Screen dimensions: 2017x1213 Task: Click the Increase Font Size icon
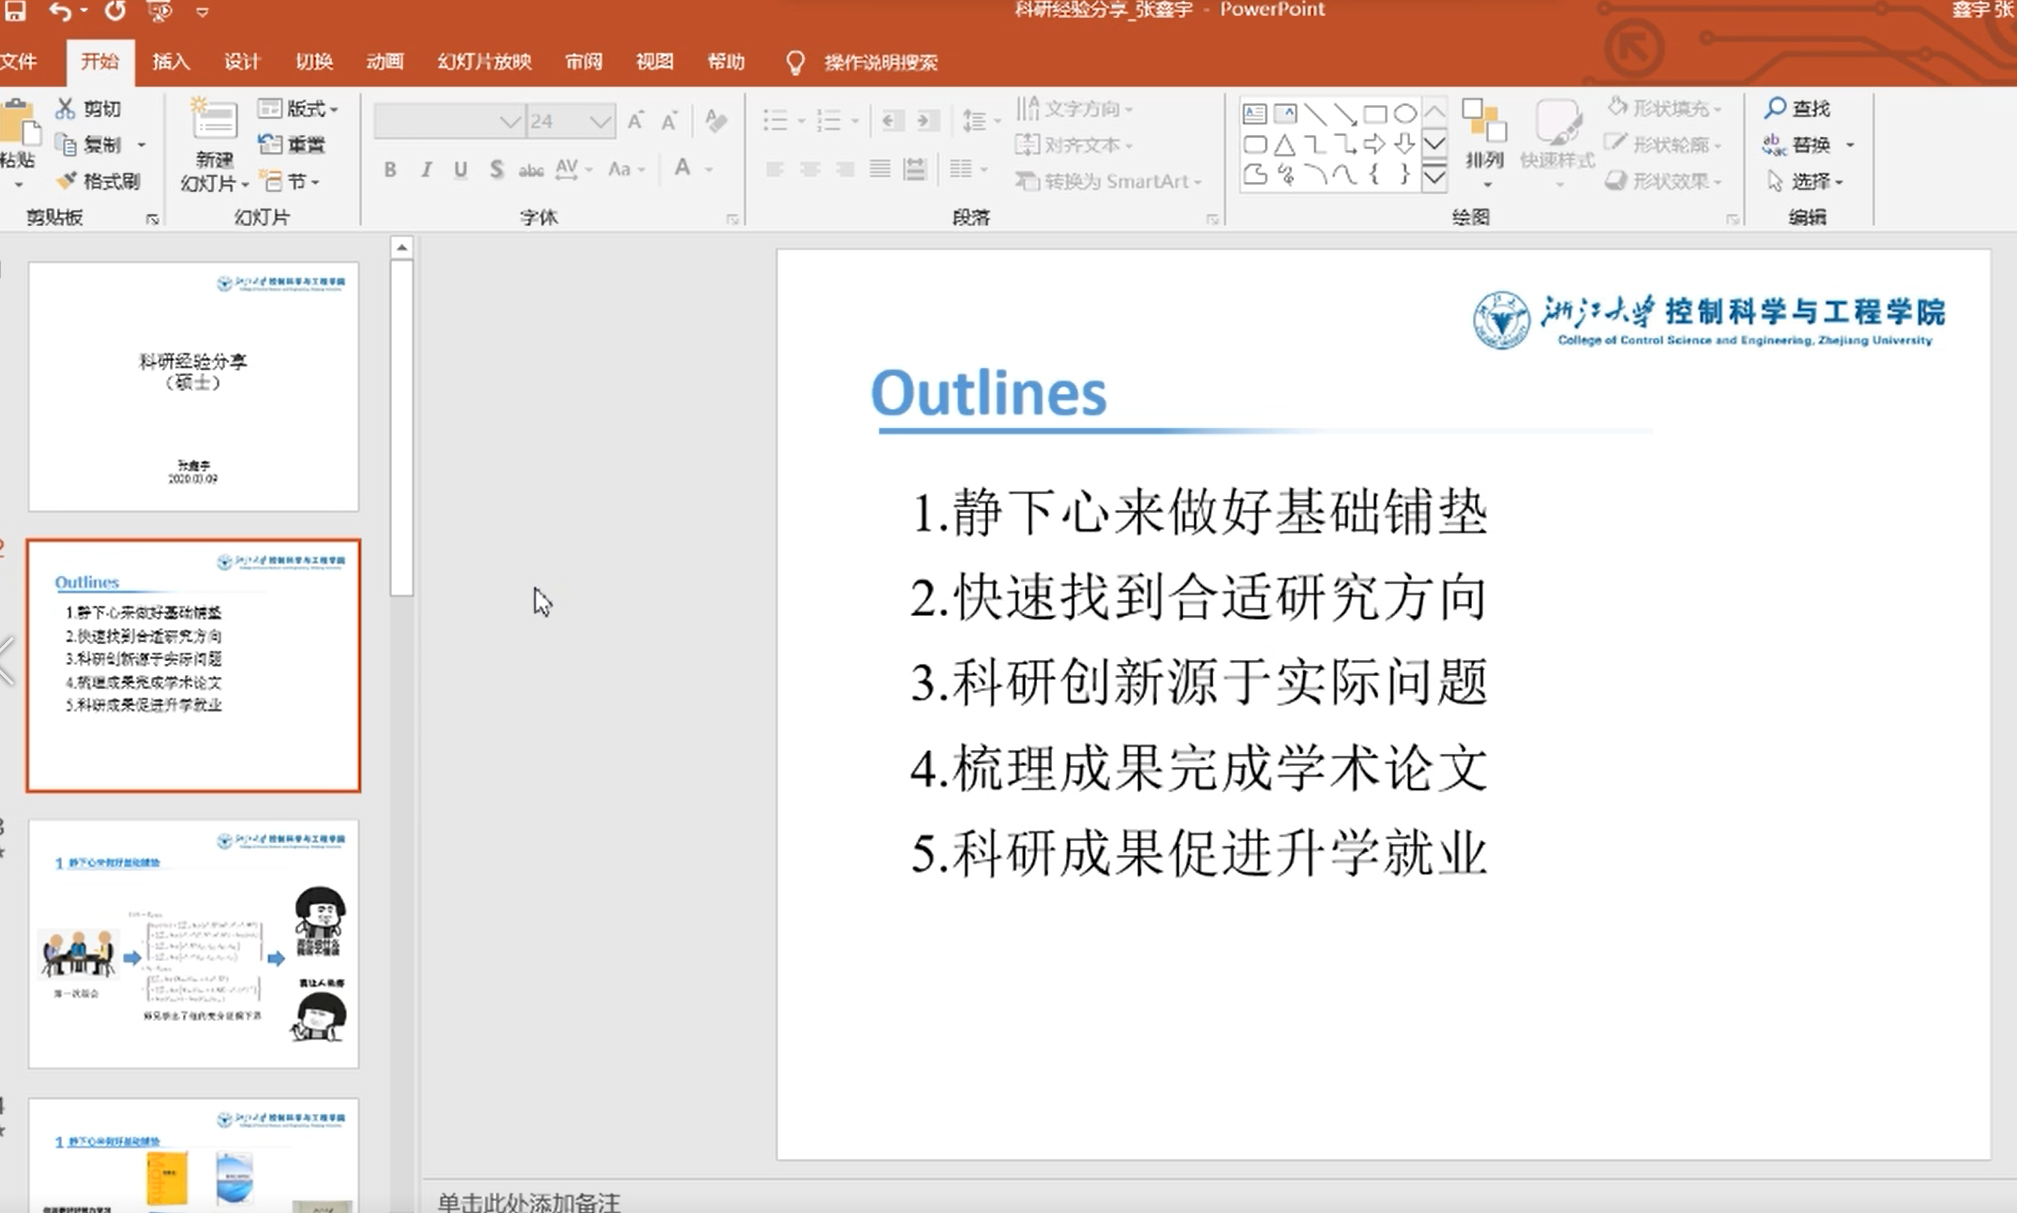(636, 121)
